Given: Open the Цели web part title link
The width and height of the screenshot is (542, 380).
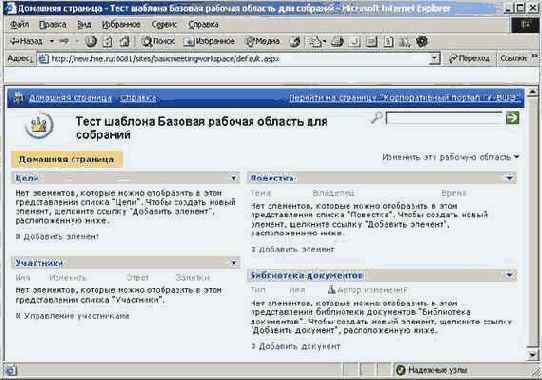Looking at the screenshot, I should 27,178.
